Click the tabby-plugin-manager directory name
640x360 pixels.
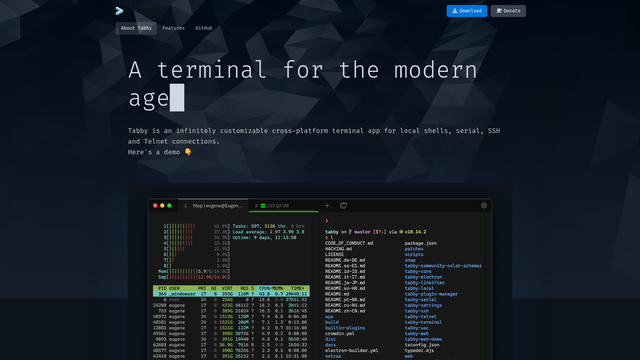tap(431, 294)
